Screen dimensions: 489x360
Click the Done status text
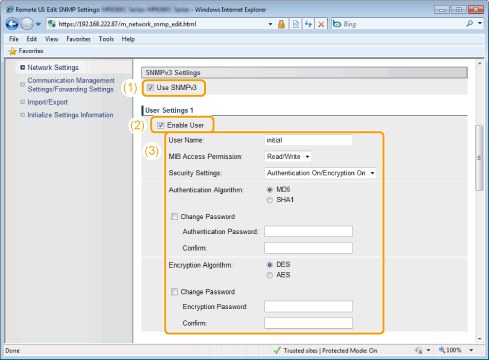(x=12, y=351)
